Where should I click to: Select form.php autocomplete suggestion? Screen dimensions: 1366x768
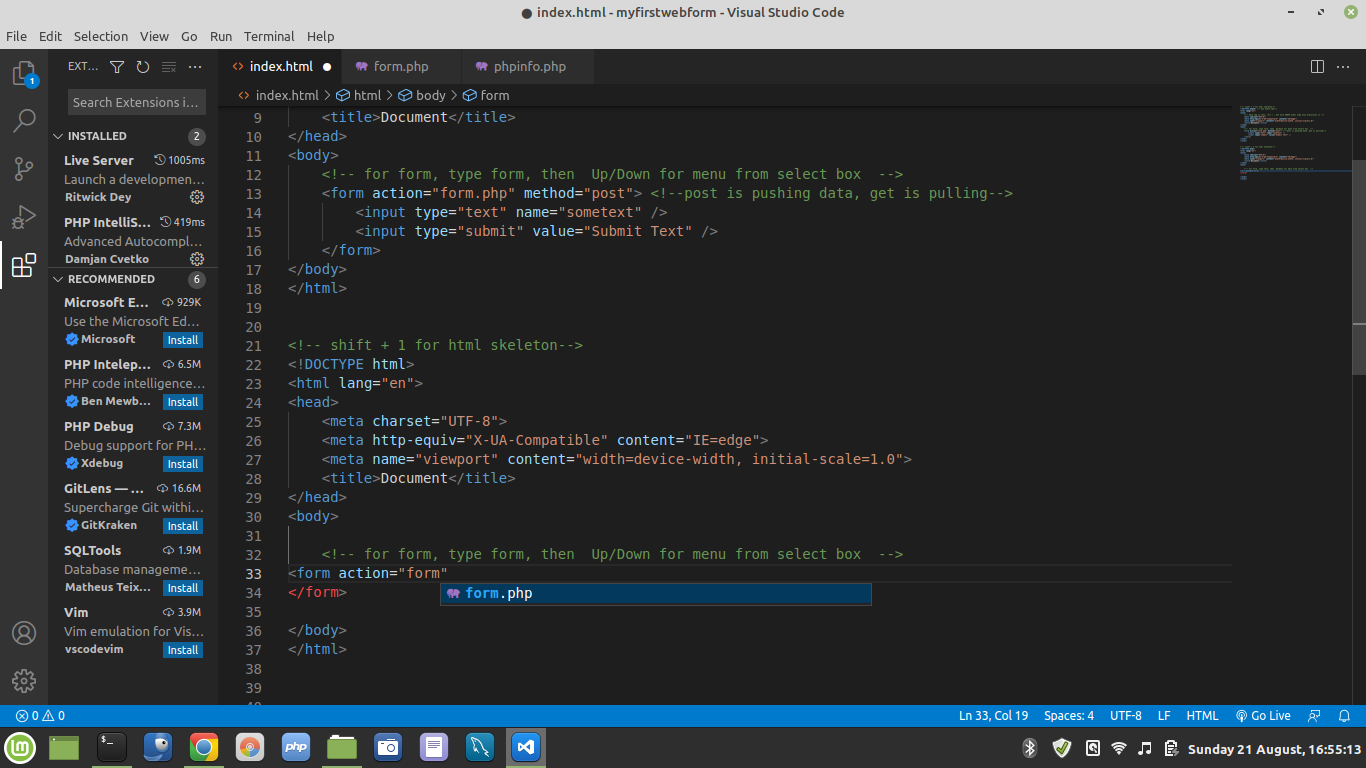point(655,594)
